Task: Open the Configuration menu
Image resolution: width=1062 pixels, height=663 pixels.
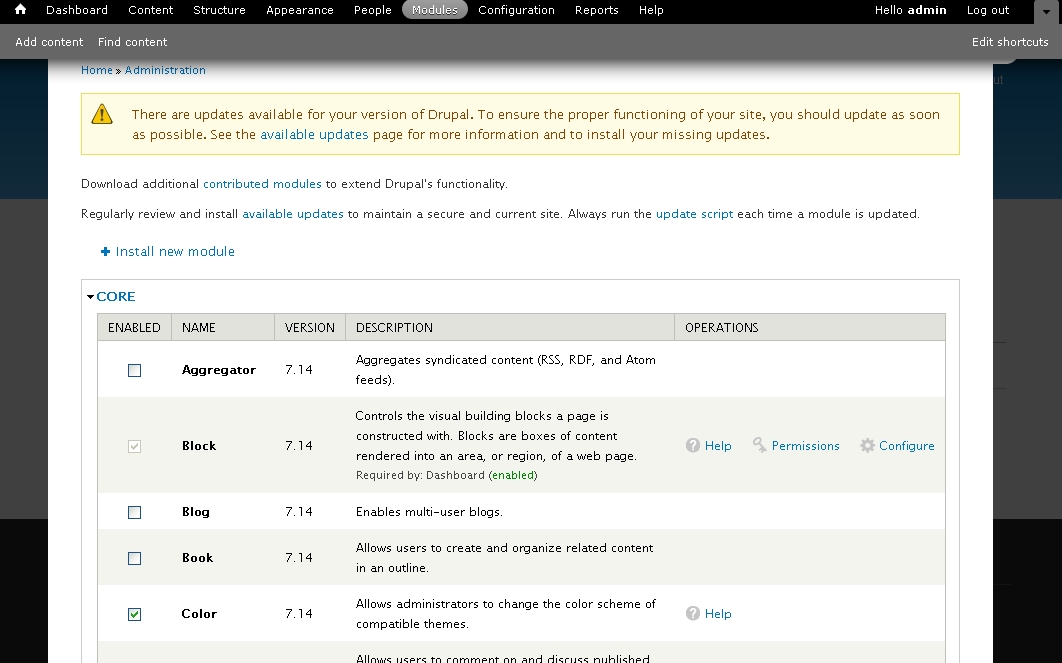Action: coord(516,10)
